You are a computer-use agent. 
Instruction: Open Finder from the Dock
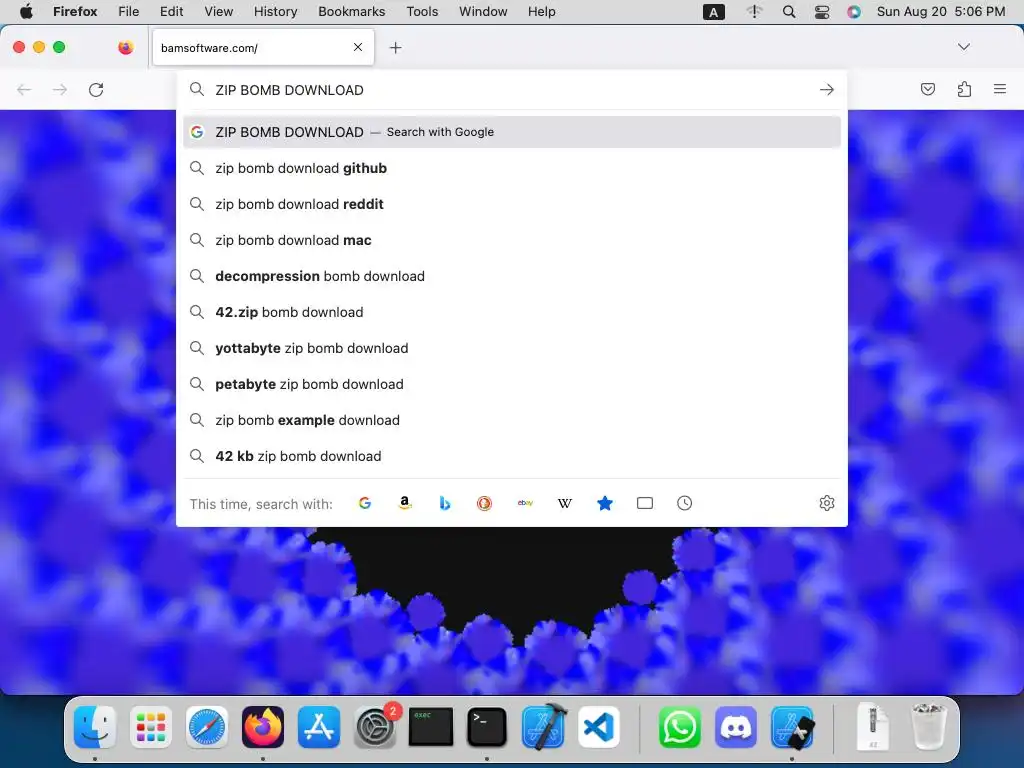click(95, 727)
